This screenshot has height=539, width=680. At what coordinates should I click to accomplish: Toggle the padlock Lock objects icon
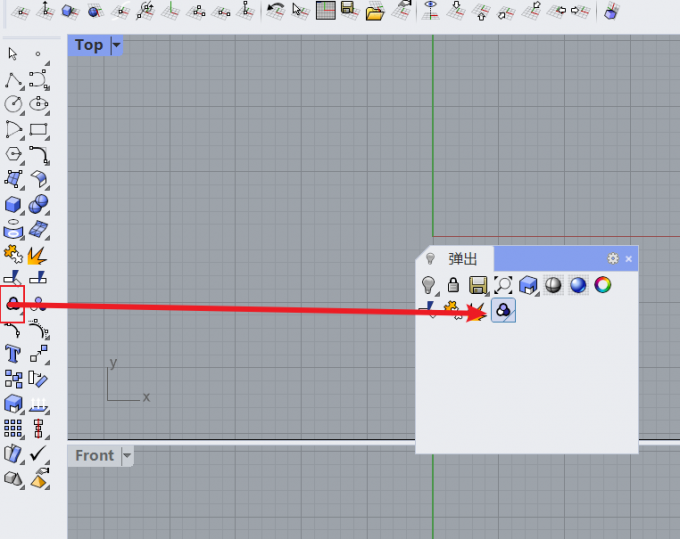(x=453, y=285)
